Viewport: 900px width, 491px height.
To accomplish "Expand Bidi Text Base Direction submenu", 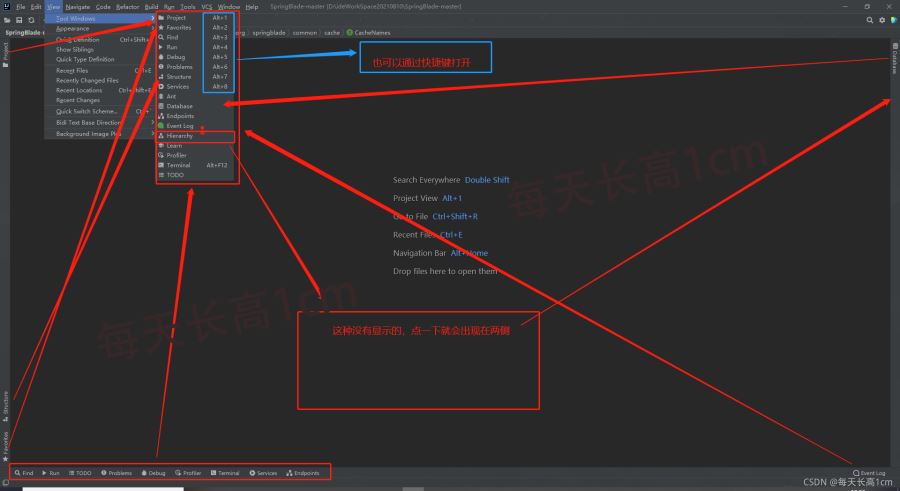I will [88, 122].
